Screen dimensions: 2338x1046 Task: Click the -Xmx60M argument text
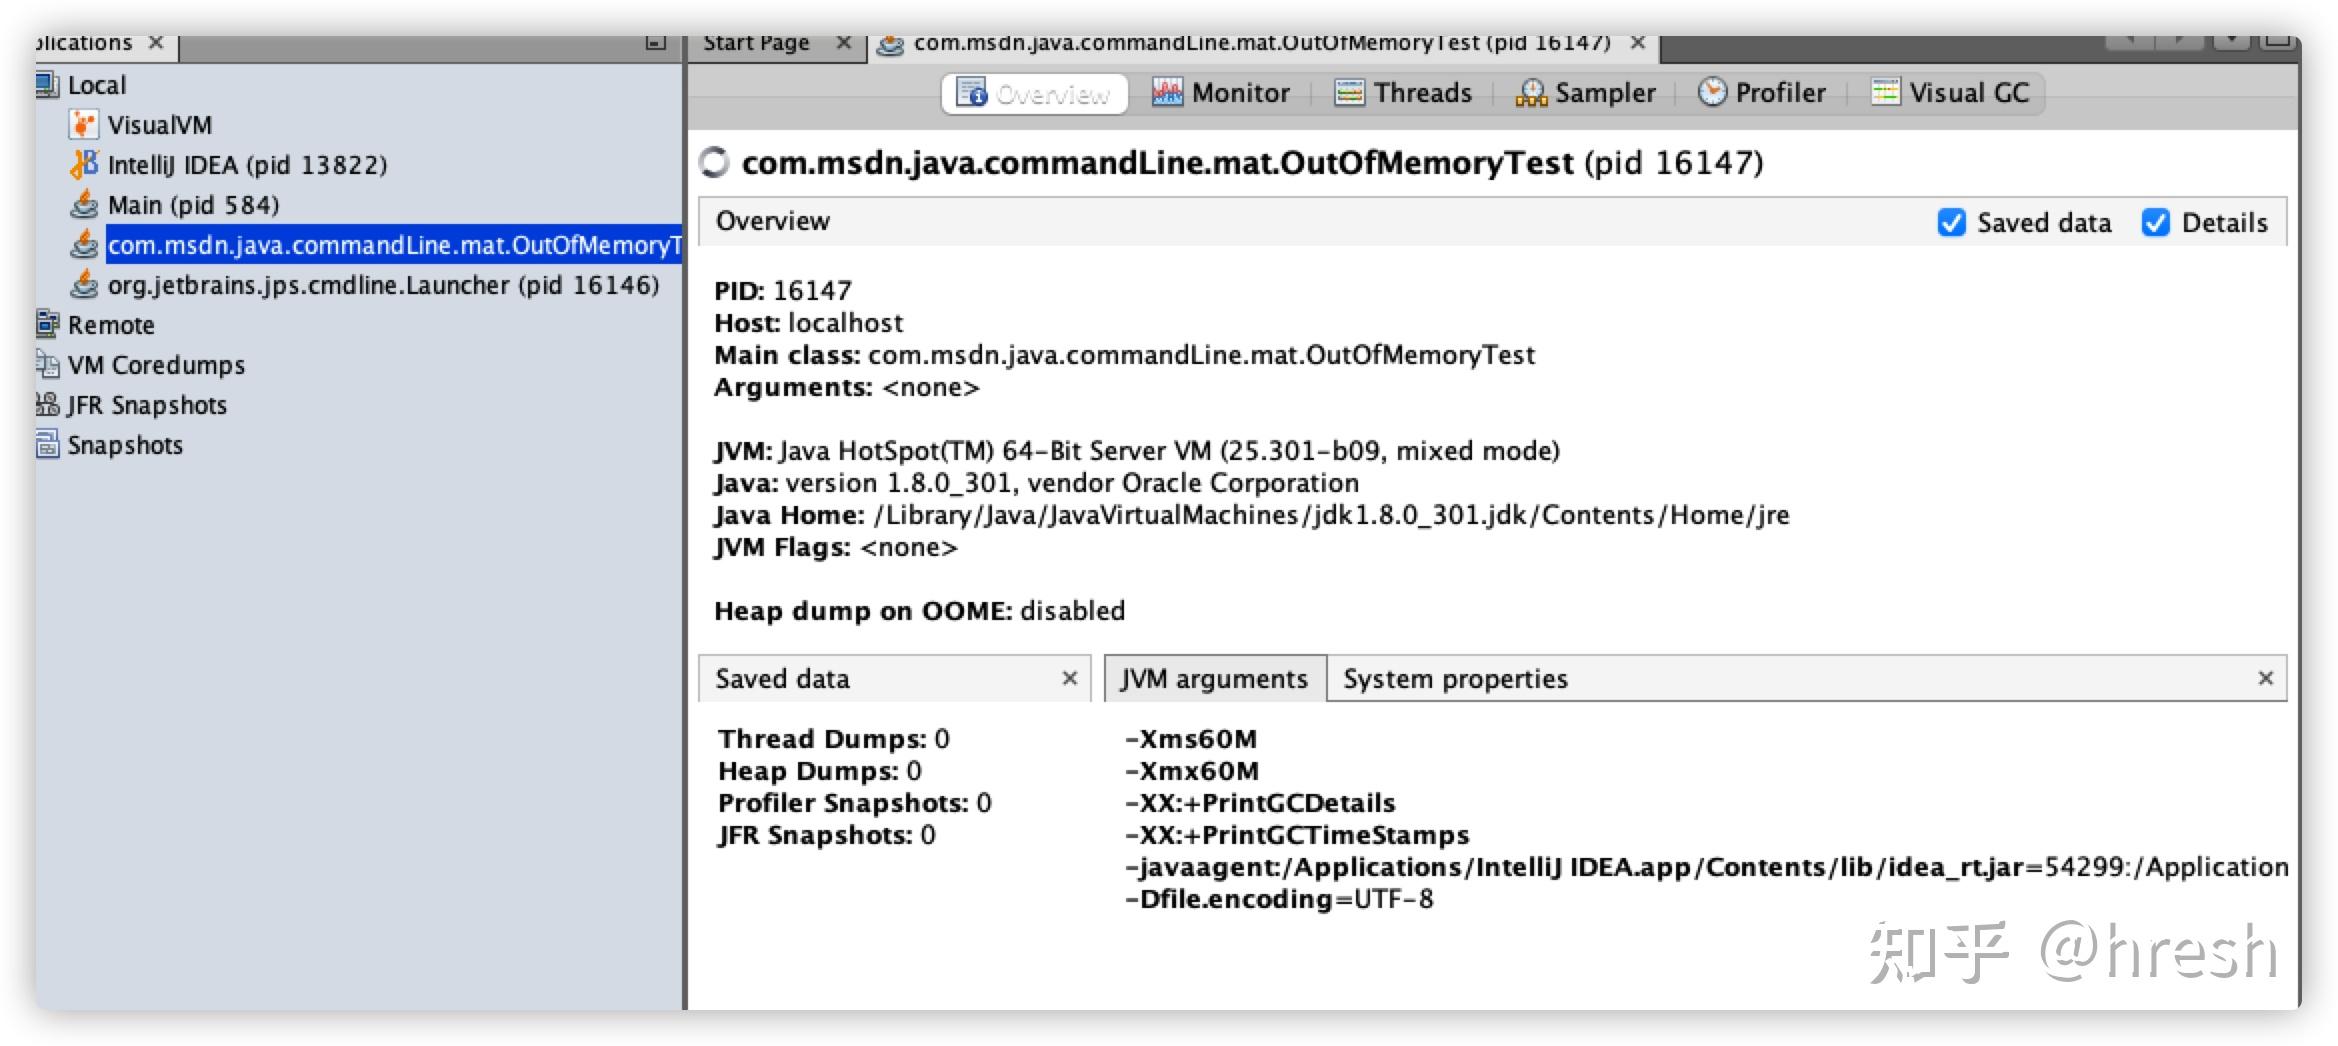point(1192,770)
